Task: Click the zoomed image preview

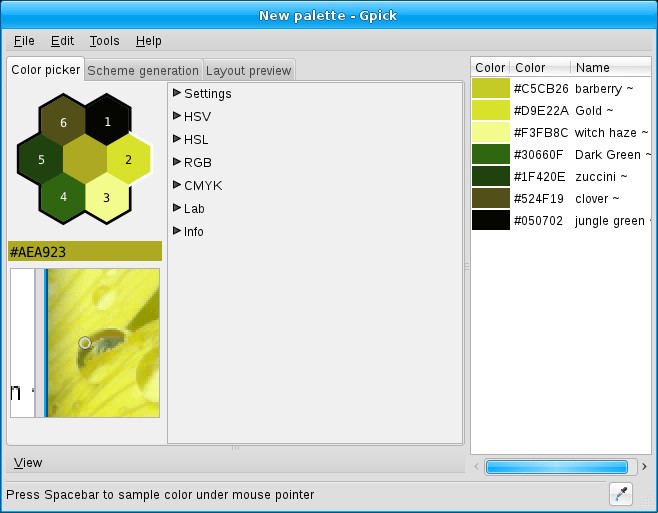Action: tap(103, 342)
